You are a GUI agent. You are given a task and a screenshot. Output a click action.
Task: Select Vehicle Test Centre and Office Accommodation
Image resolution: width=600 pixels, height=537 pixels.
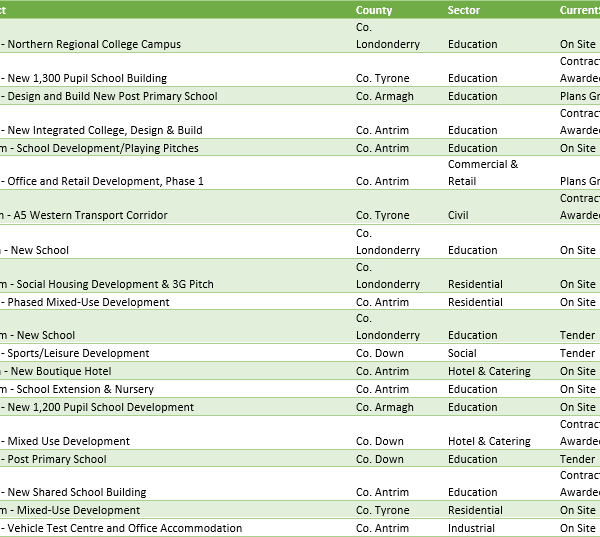125,528
